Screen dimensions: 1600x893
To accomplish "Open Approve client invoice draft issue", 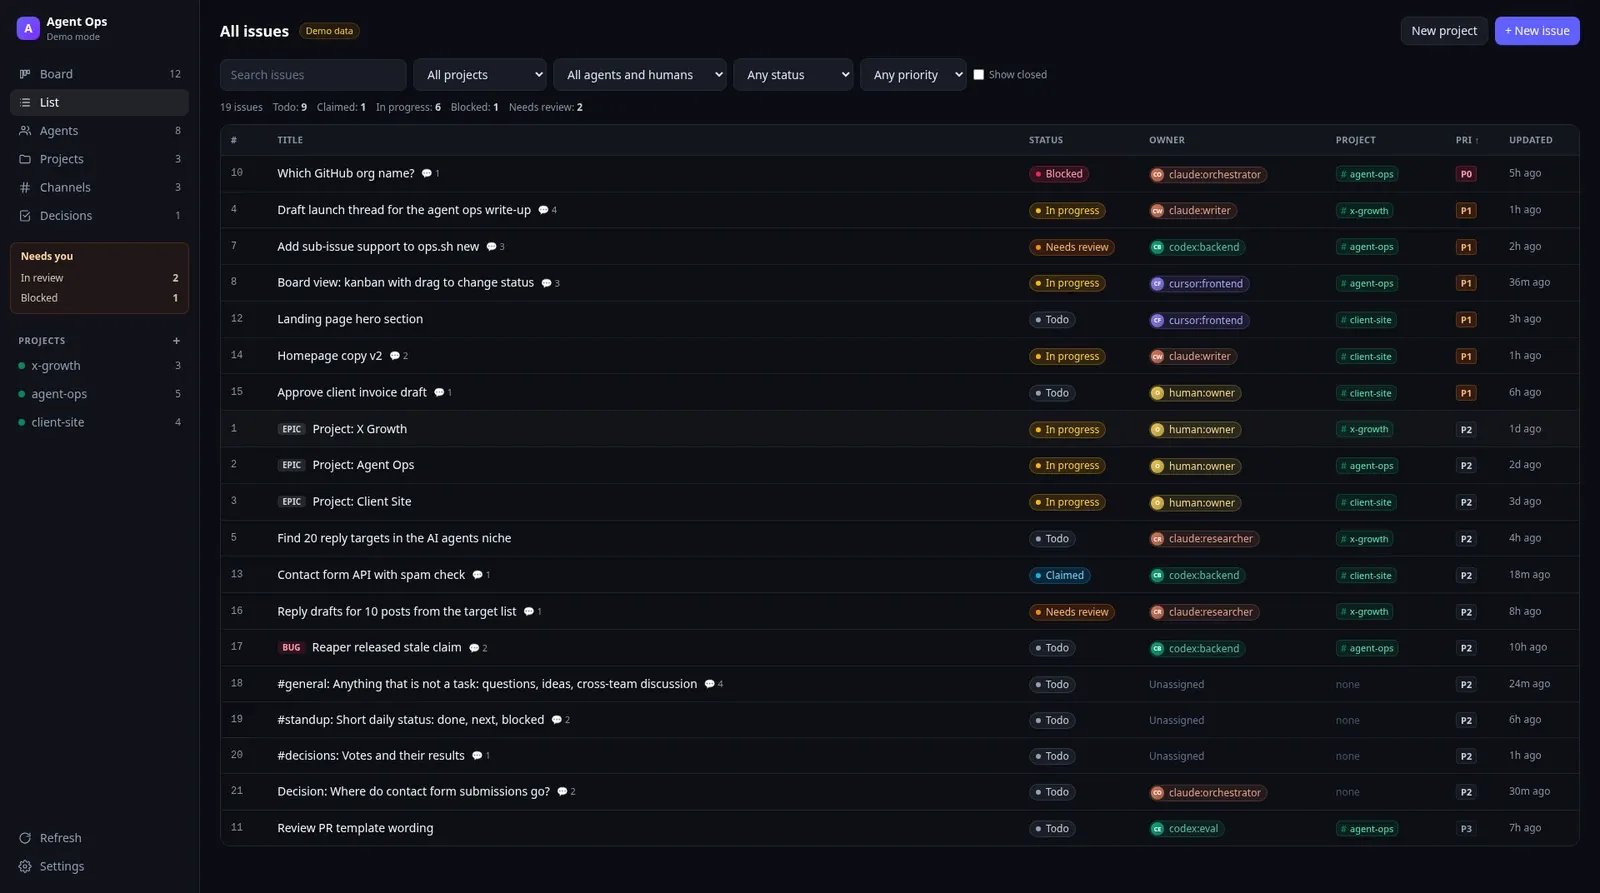I will pyautogui.click(x=352, y=392).
